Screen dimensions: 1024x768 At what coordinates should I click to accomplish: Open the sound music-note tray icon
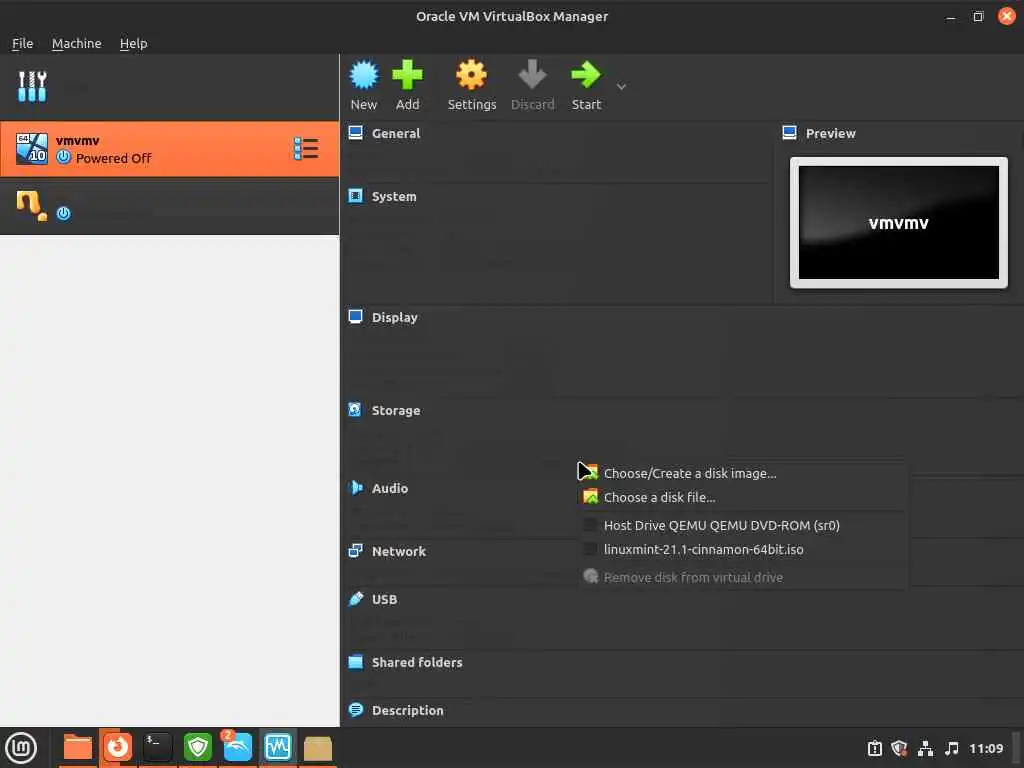[952, 748]
